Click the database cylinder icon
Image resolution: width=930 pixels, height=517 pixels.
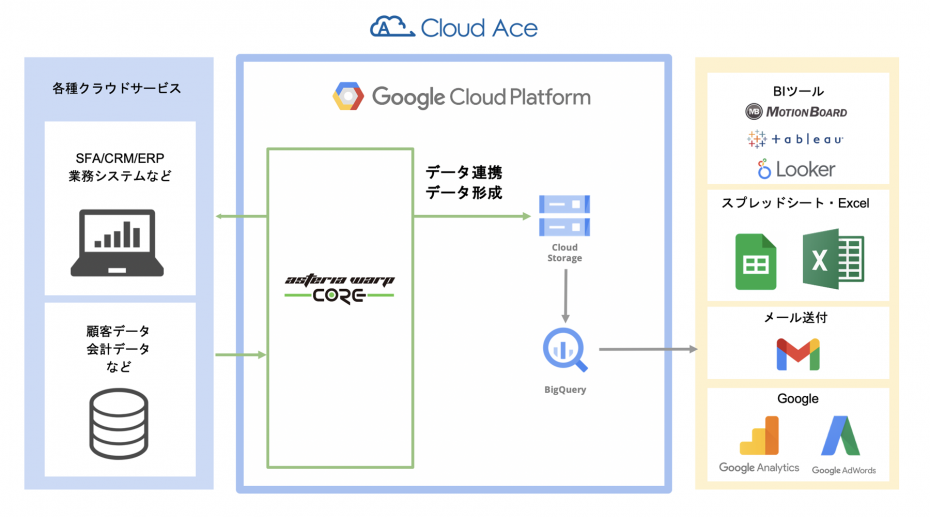[x=119, y=423]
